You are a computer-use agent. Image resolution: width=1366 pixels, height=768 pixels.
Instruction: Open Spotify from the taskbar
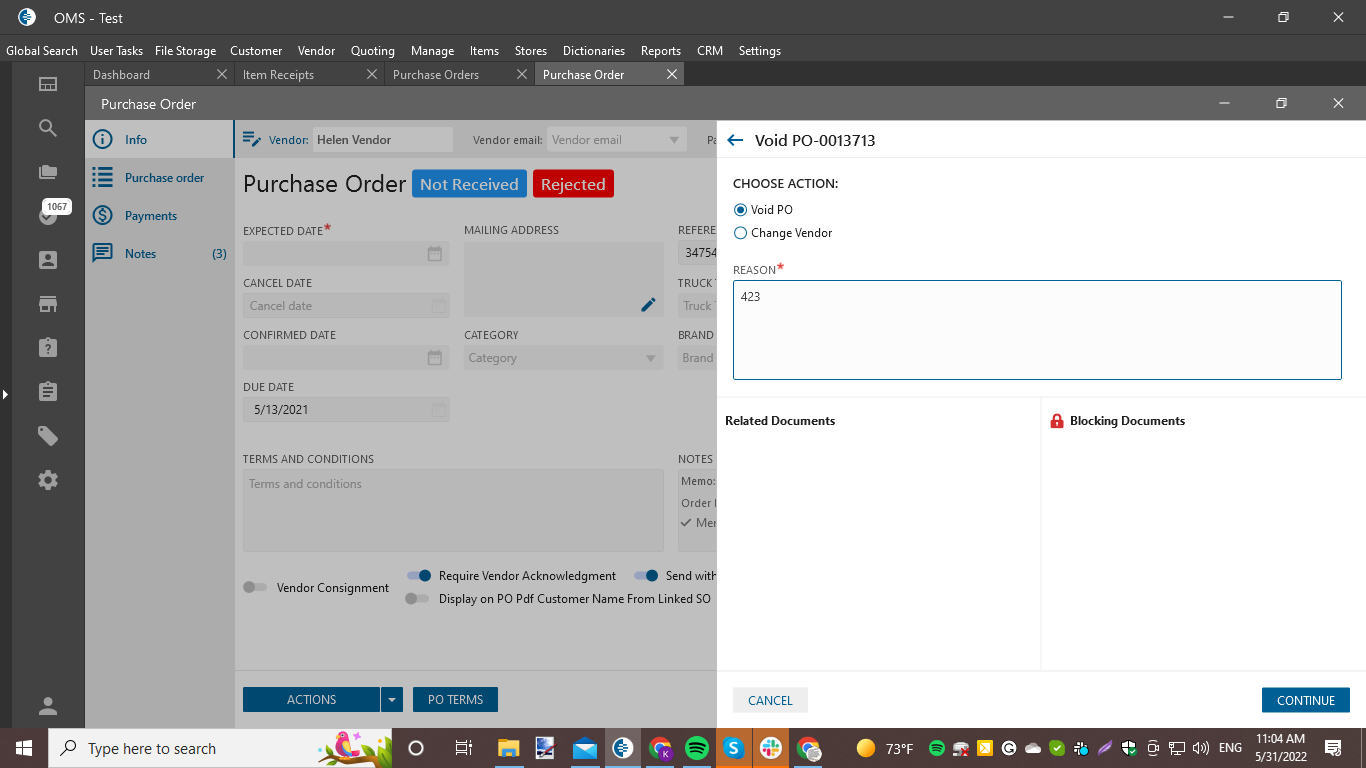tap(697, 748)
